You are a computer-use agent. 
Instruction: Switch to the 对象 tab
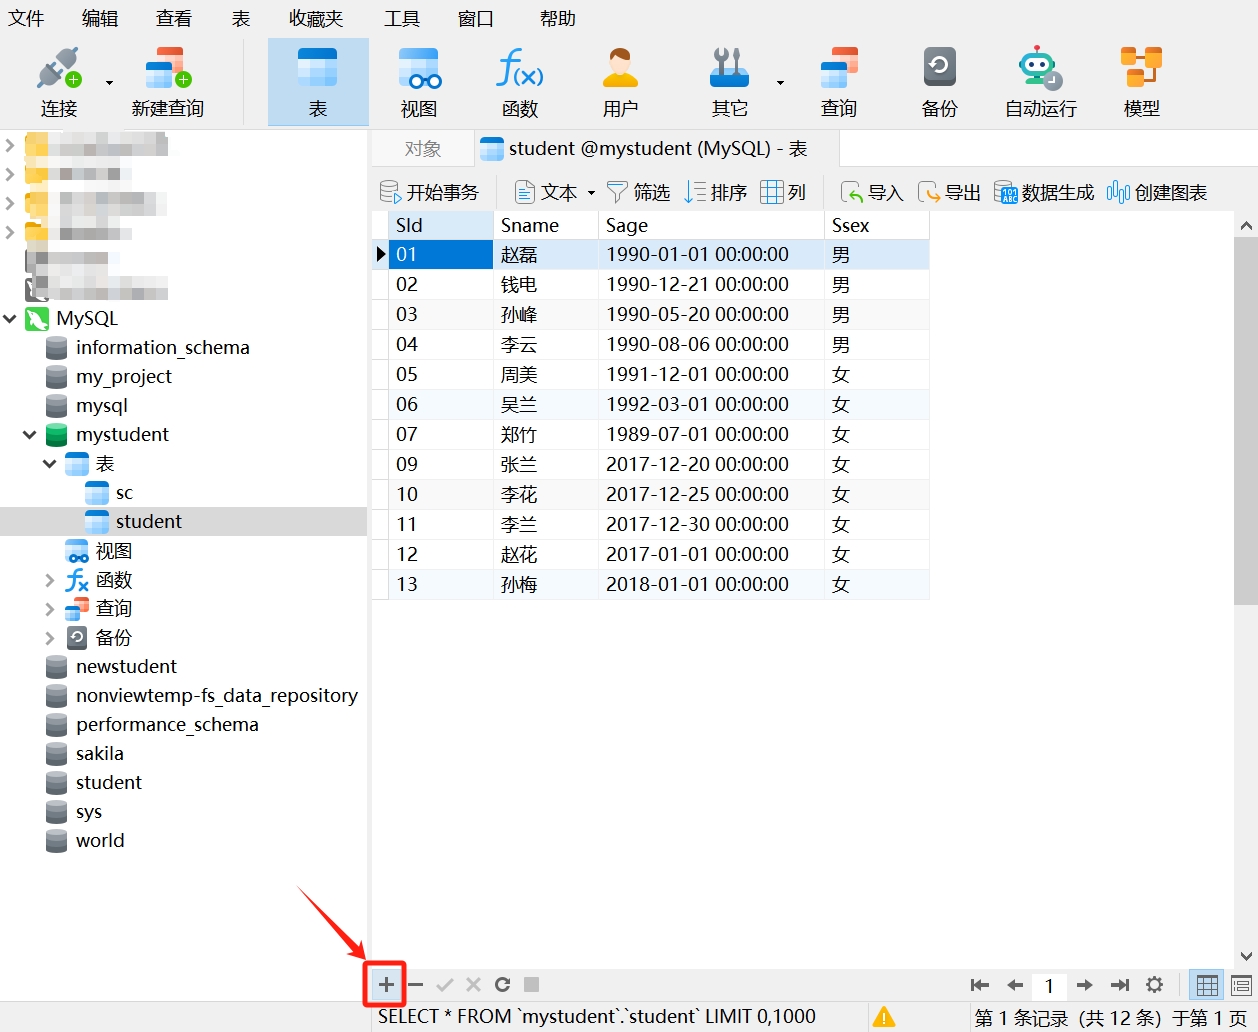(x=422, y=149)
